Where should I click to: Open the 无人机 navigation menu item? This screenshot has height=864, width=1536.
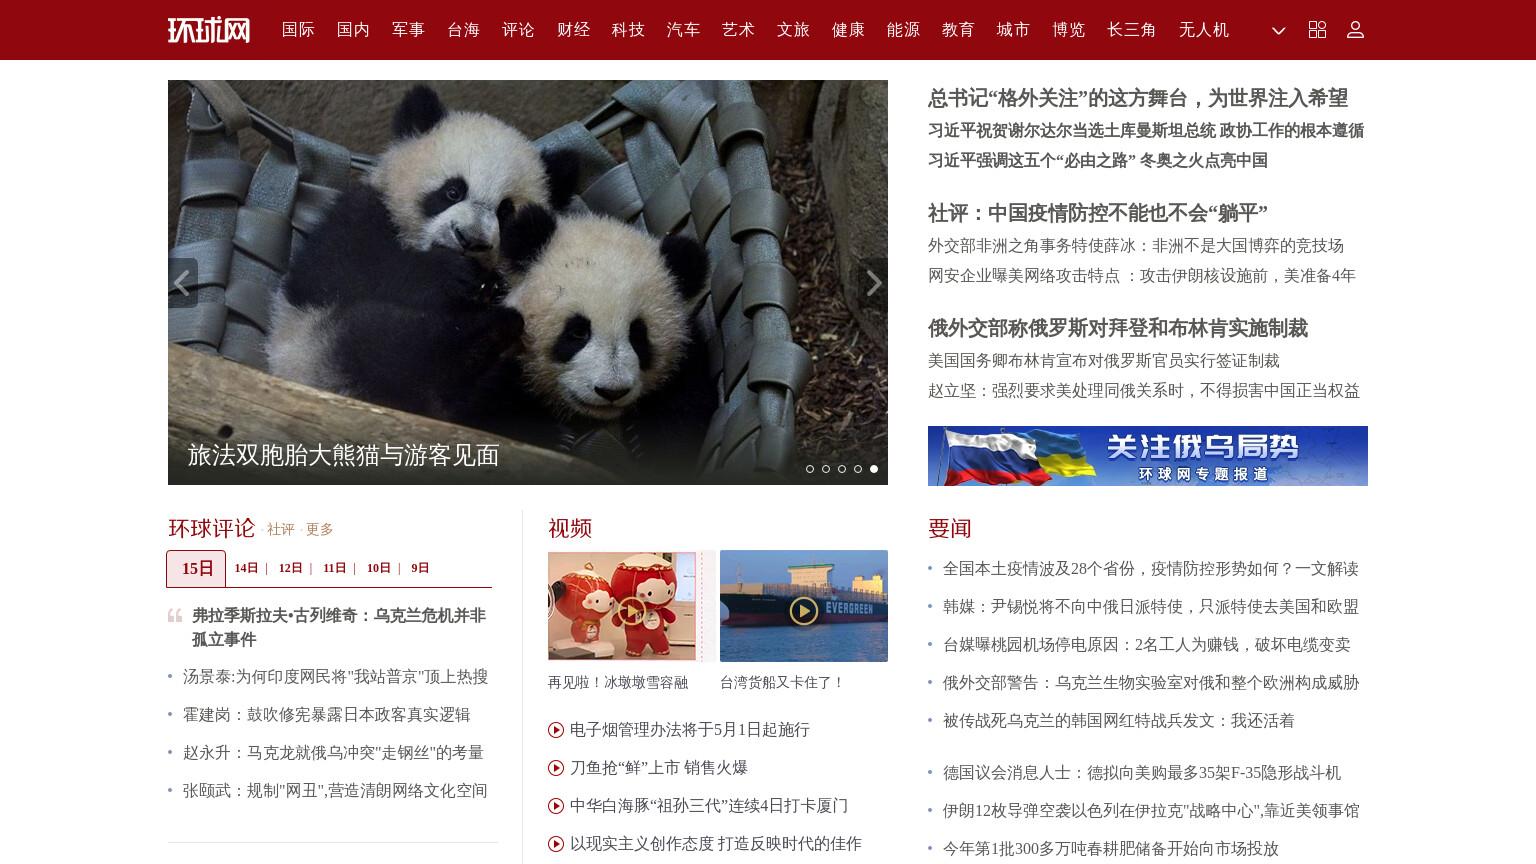pyautogui.click(x=1203, y=30)
